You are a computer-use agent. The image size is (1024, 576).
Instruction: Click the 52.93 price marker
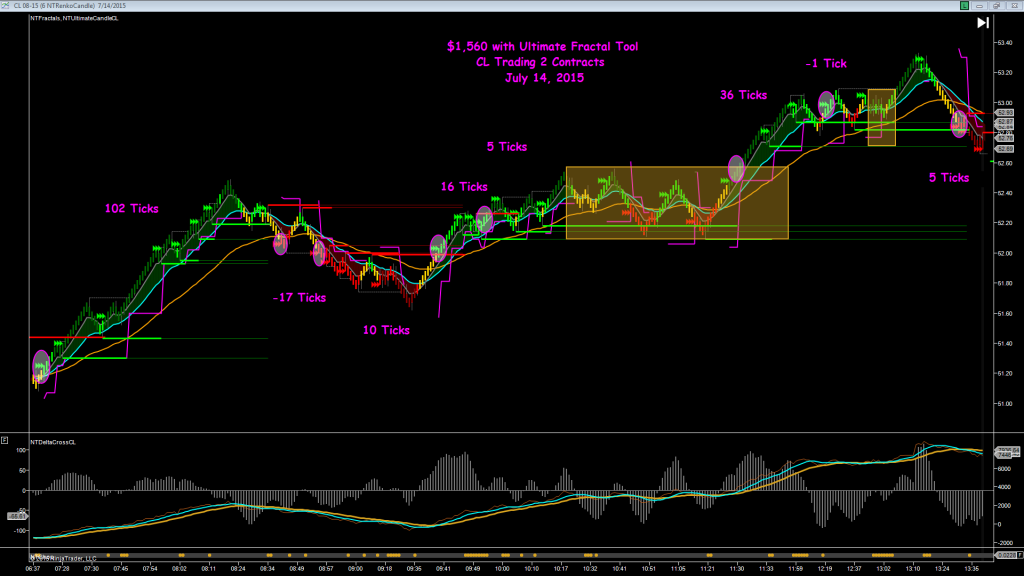click(x=1004, y=113)
